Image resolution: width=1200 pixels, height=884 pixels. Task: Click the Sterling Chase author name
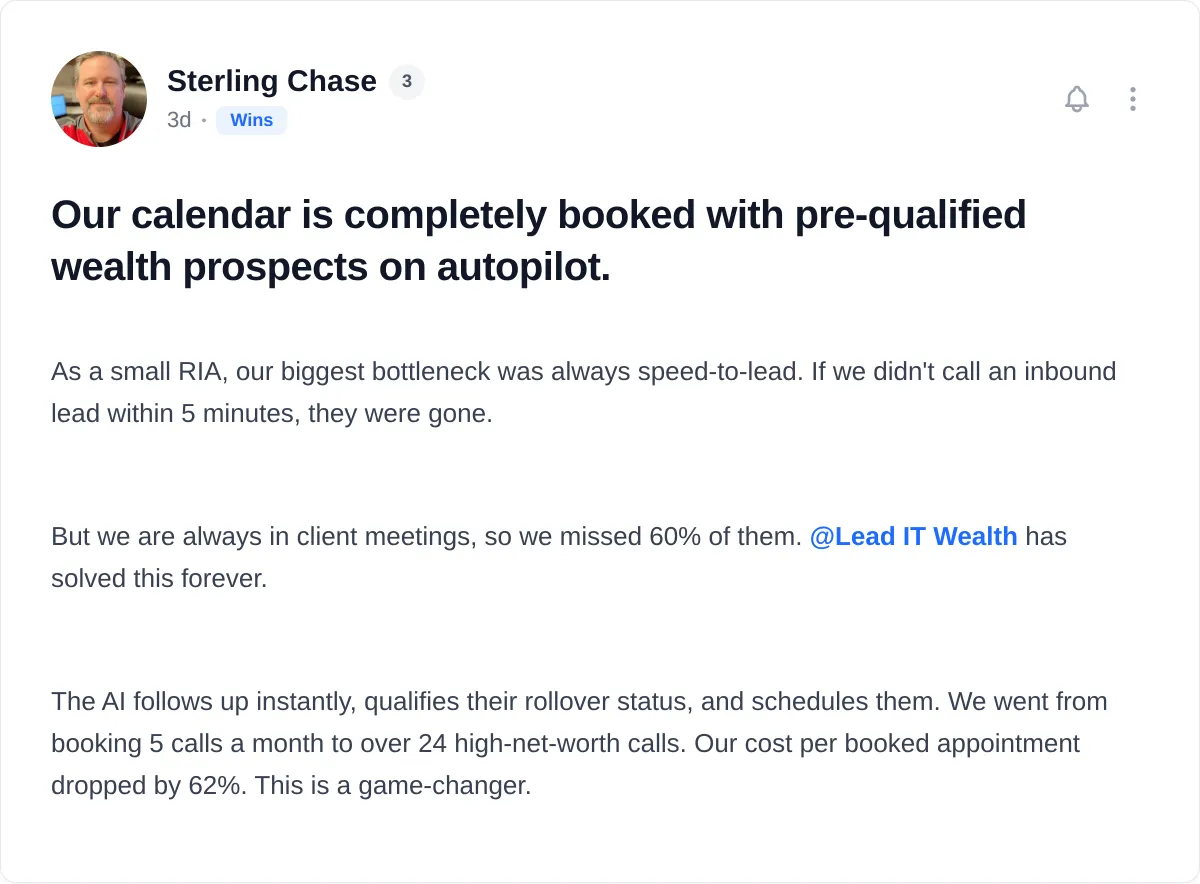pos(272,81)
